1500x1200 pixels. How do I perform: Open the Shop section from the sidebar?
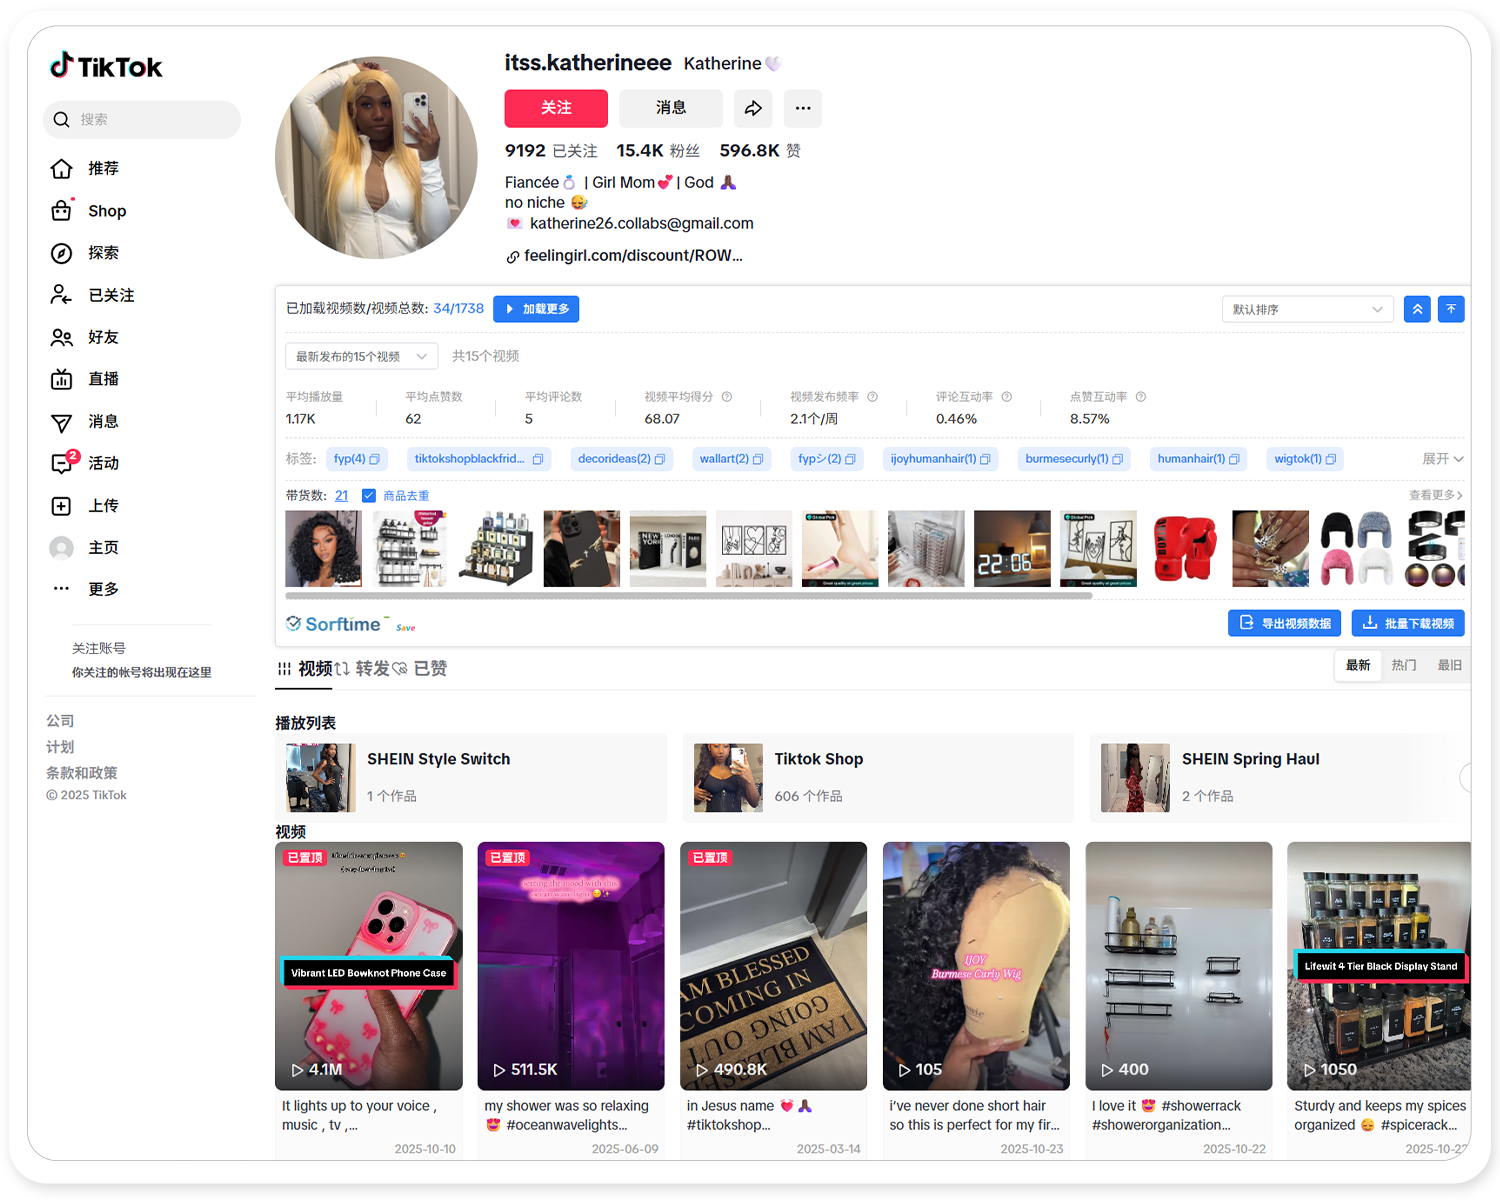click(105, 211)
